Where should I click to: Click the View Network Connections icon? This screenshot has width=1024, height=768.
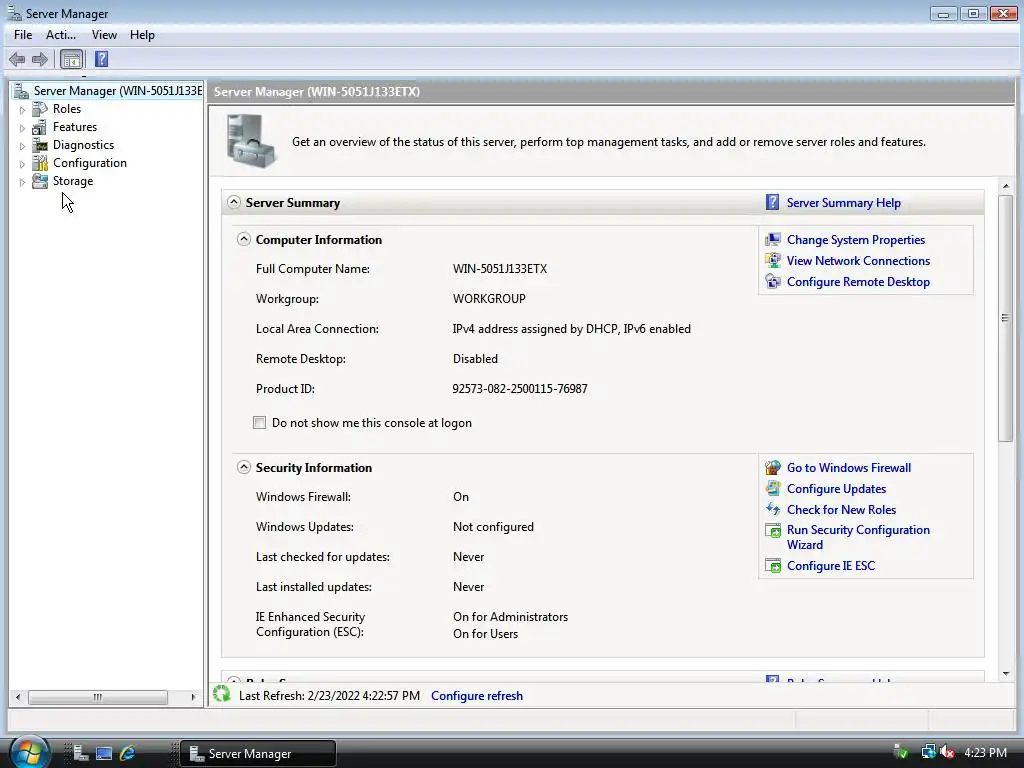[x=773, y=261]
